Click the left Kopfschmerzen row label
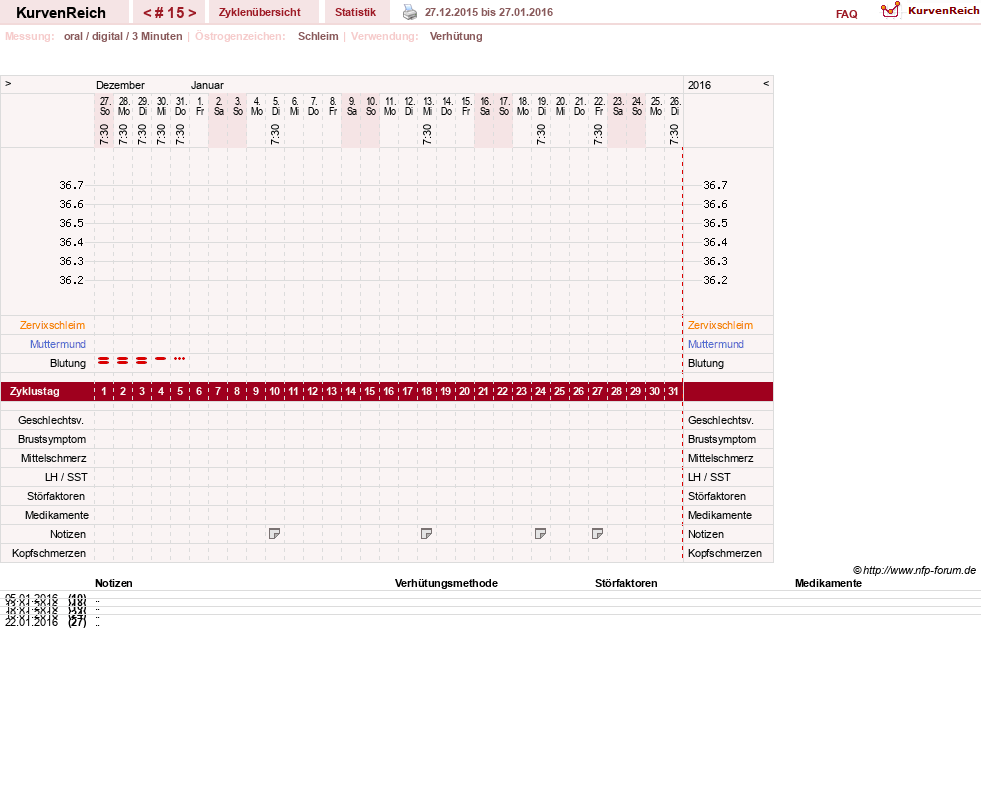The width and height of the screenshot is (981, 802). point(49,554)
